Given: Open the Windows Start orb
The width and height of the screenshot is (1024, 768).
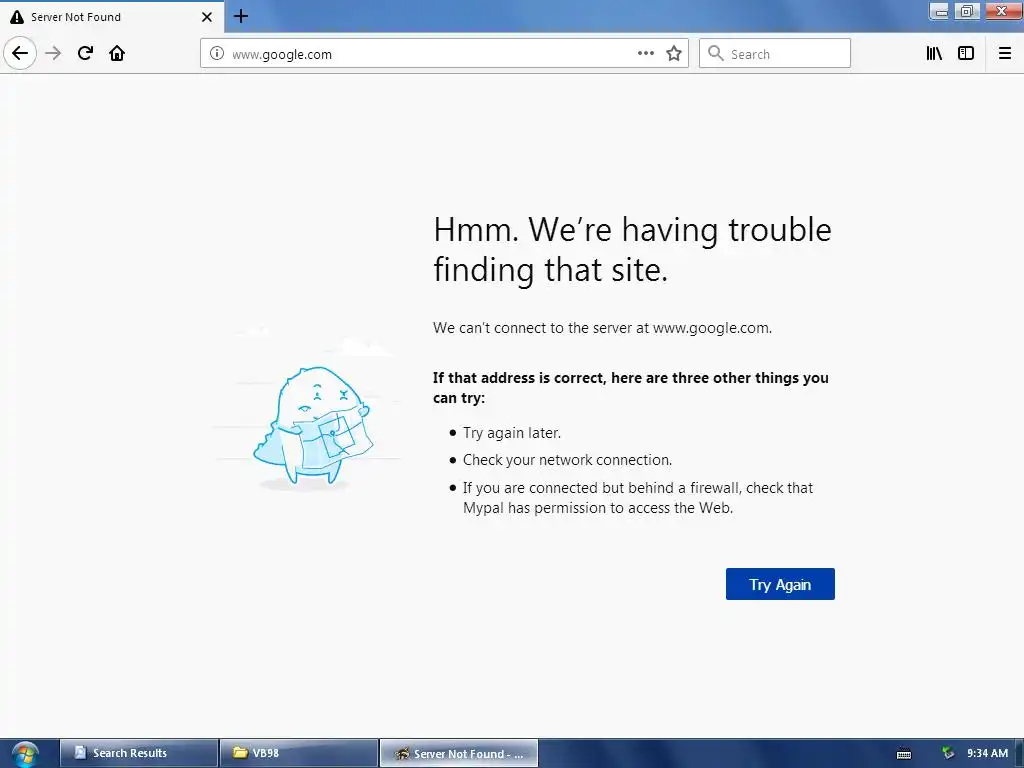Looking at the screenshot, I should [25, 754].
